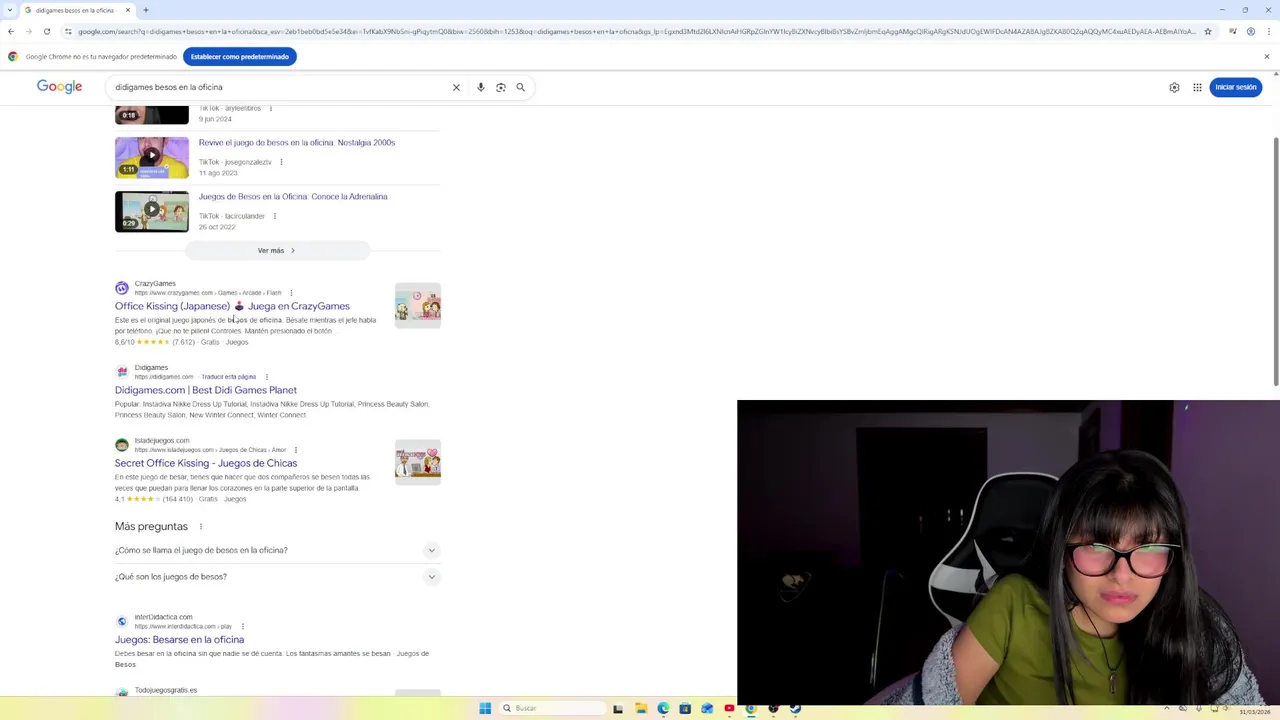Play the Revive el juego de besos video thumbnail
Screen dimensions: 1280x720
pyautogui.click(x=152, y=158)
